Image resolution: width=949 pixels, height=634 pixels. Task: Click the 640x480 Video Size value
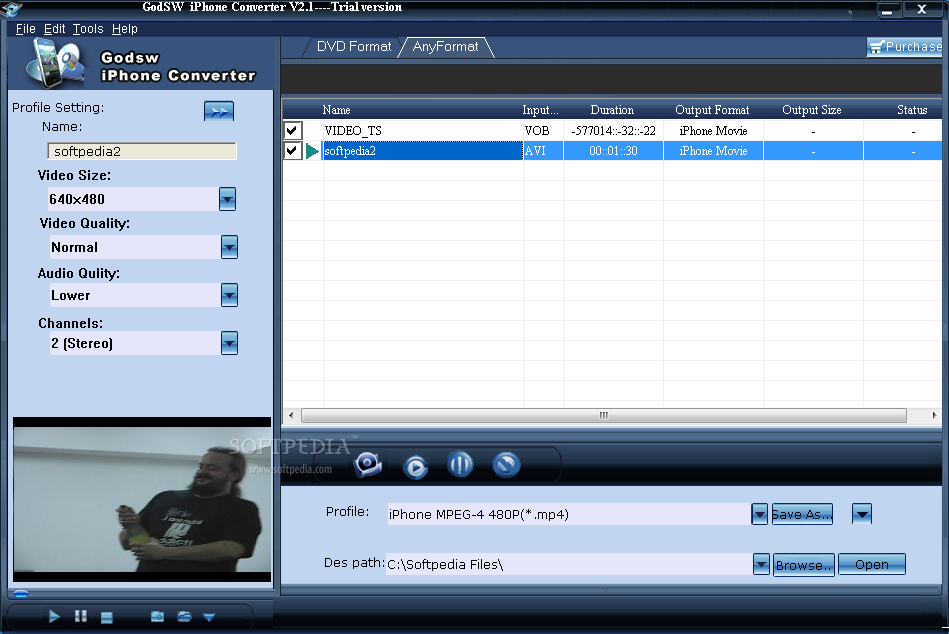pyautogui.click(x=77, y=199)
